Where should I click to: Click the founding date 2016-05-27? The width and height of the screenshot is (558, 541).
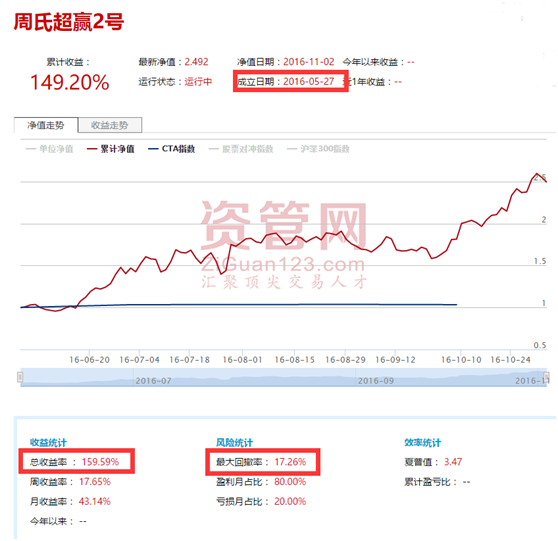coord(309,82)
